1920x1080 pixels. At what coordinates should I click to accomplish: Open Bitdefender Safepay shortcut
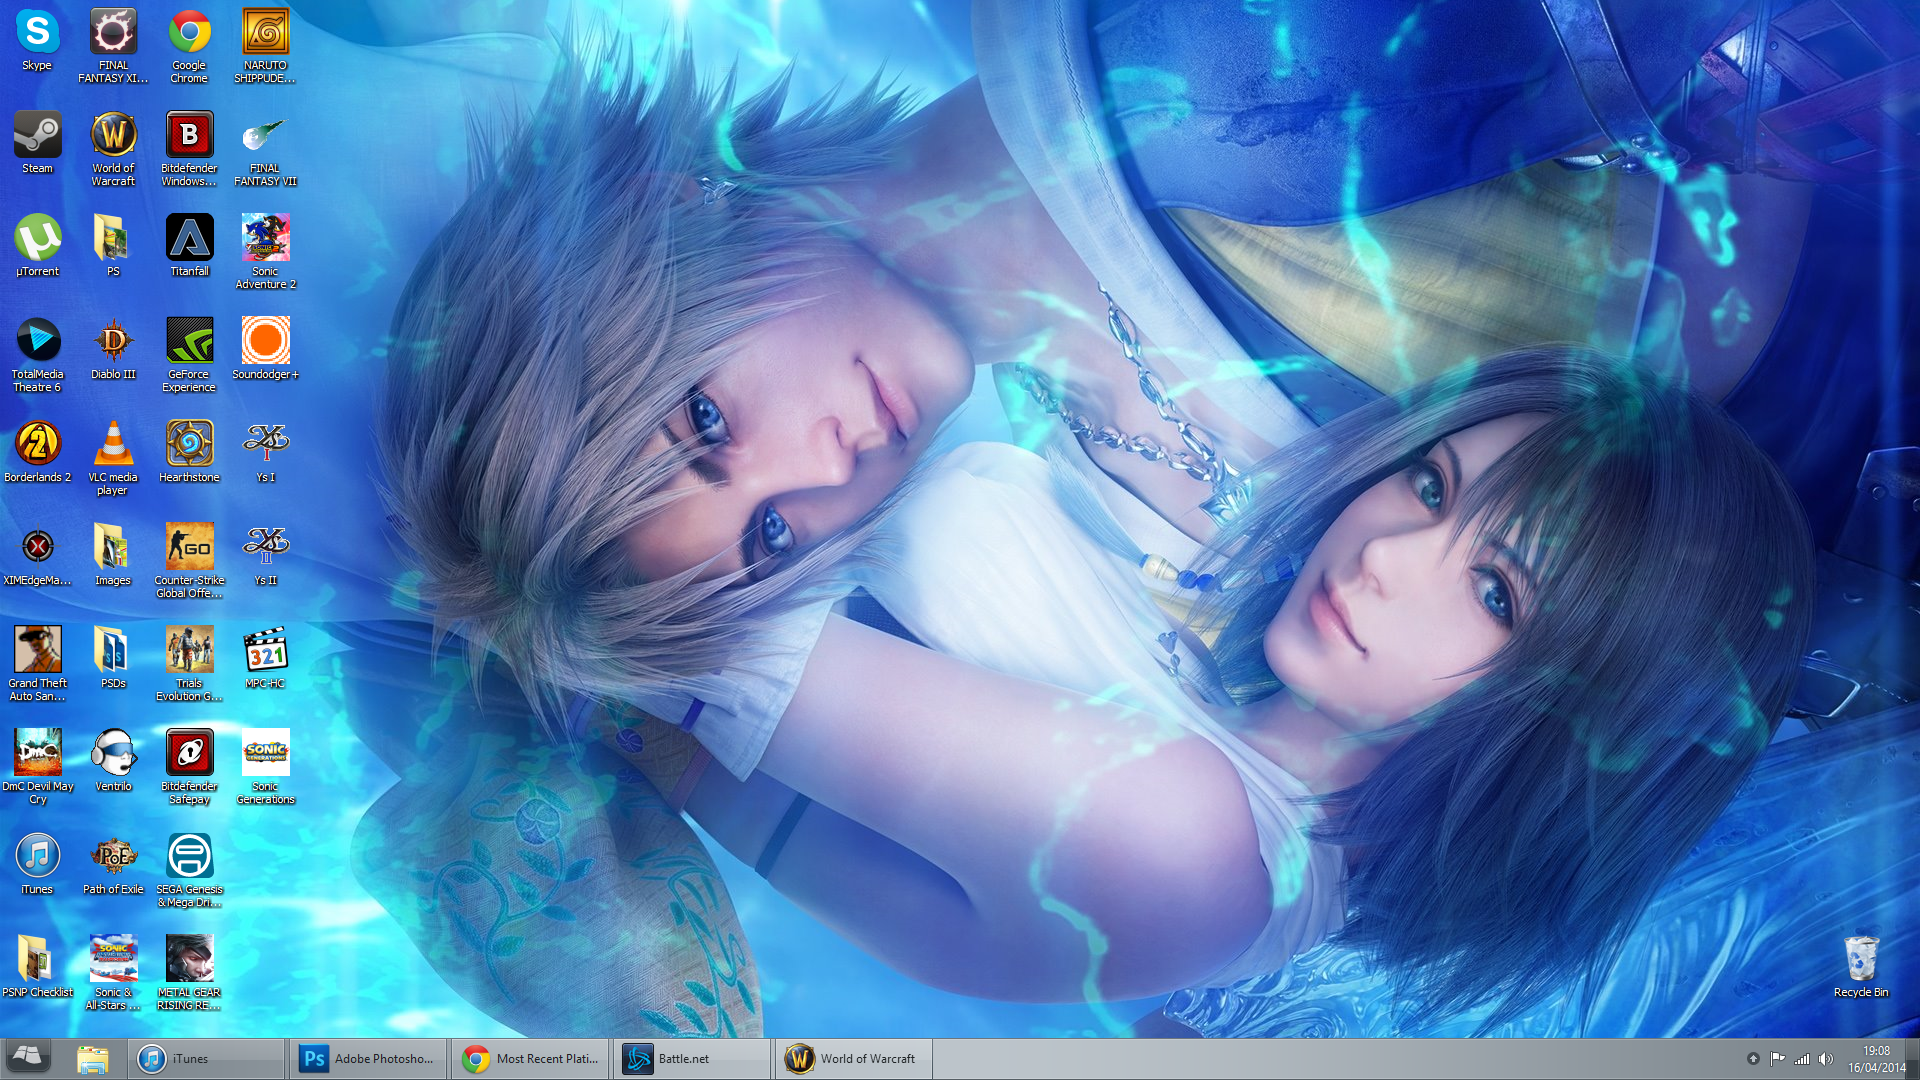click(x=189, y=766)
